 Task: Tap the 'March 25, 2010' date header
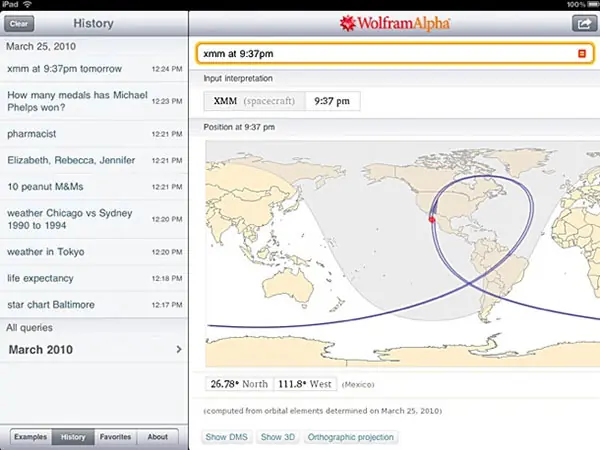click(41, 46)
